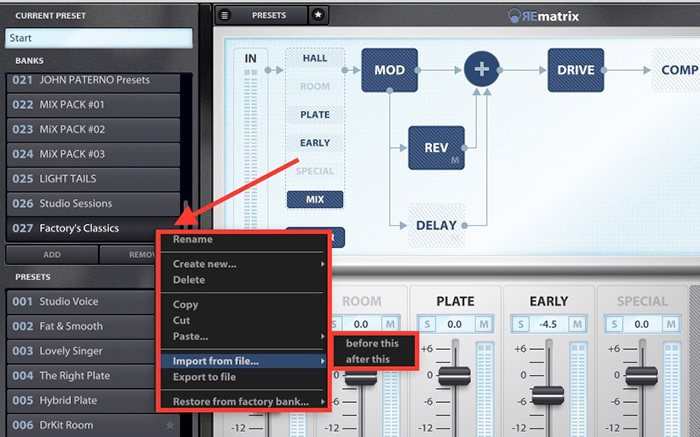The width and height of the screenshot is (700, 437).
Task: Load preset 005 Hybrid Plate
Action: [x=80, y=400]
